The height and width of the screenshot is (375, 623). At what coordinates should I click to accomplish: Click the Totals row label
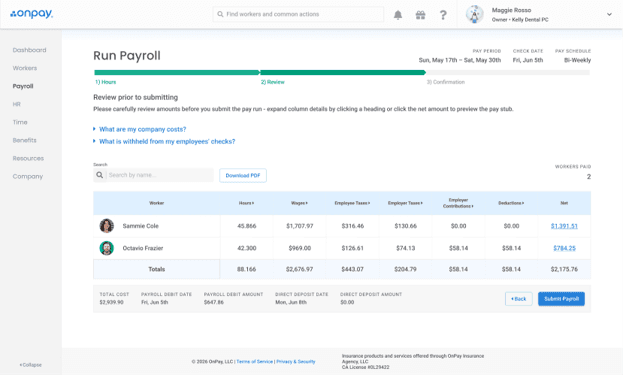(157, 269)
